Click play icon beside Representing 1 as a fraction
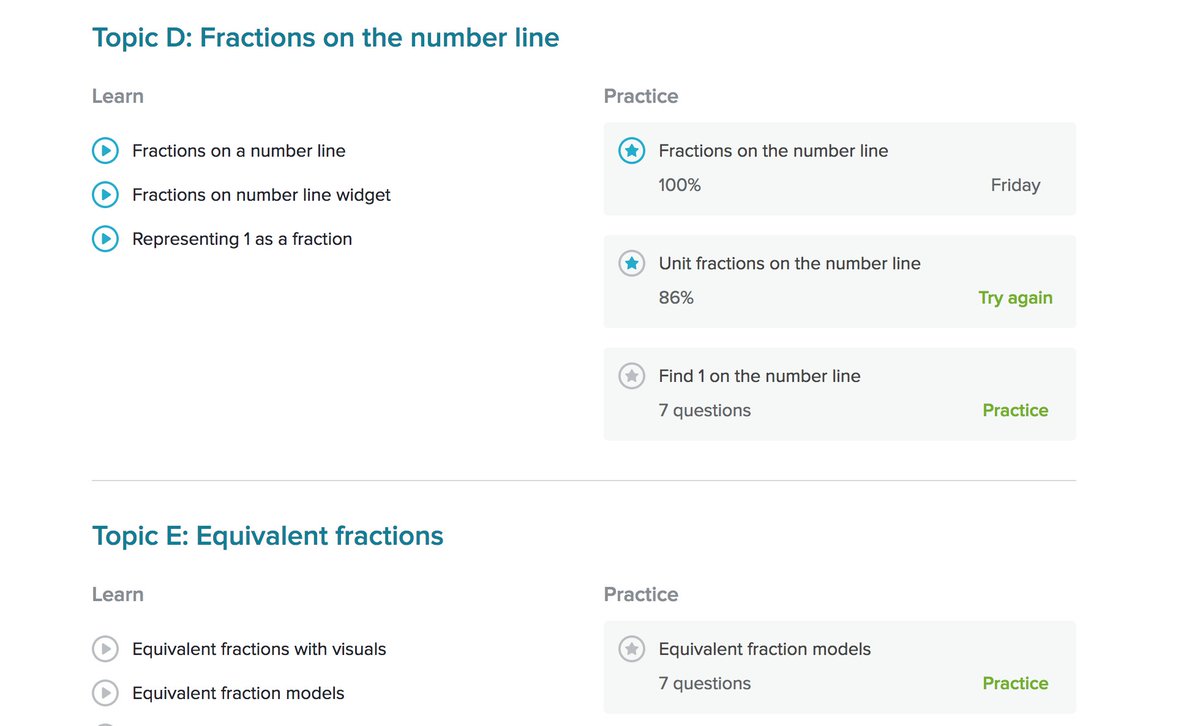 click(105, 239)
